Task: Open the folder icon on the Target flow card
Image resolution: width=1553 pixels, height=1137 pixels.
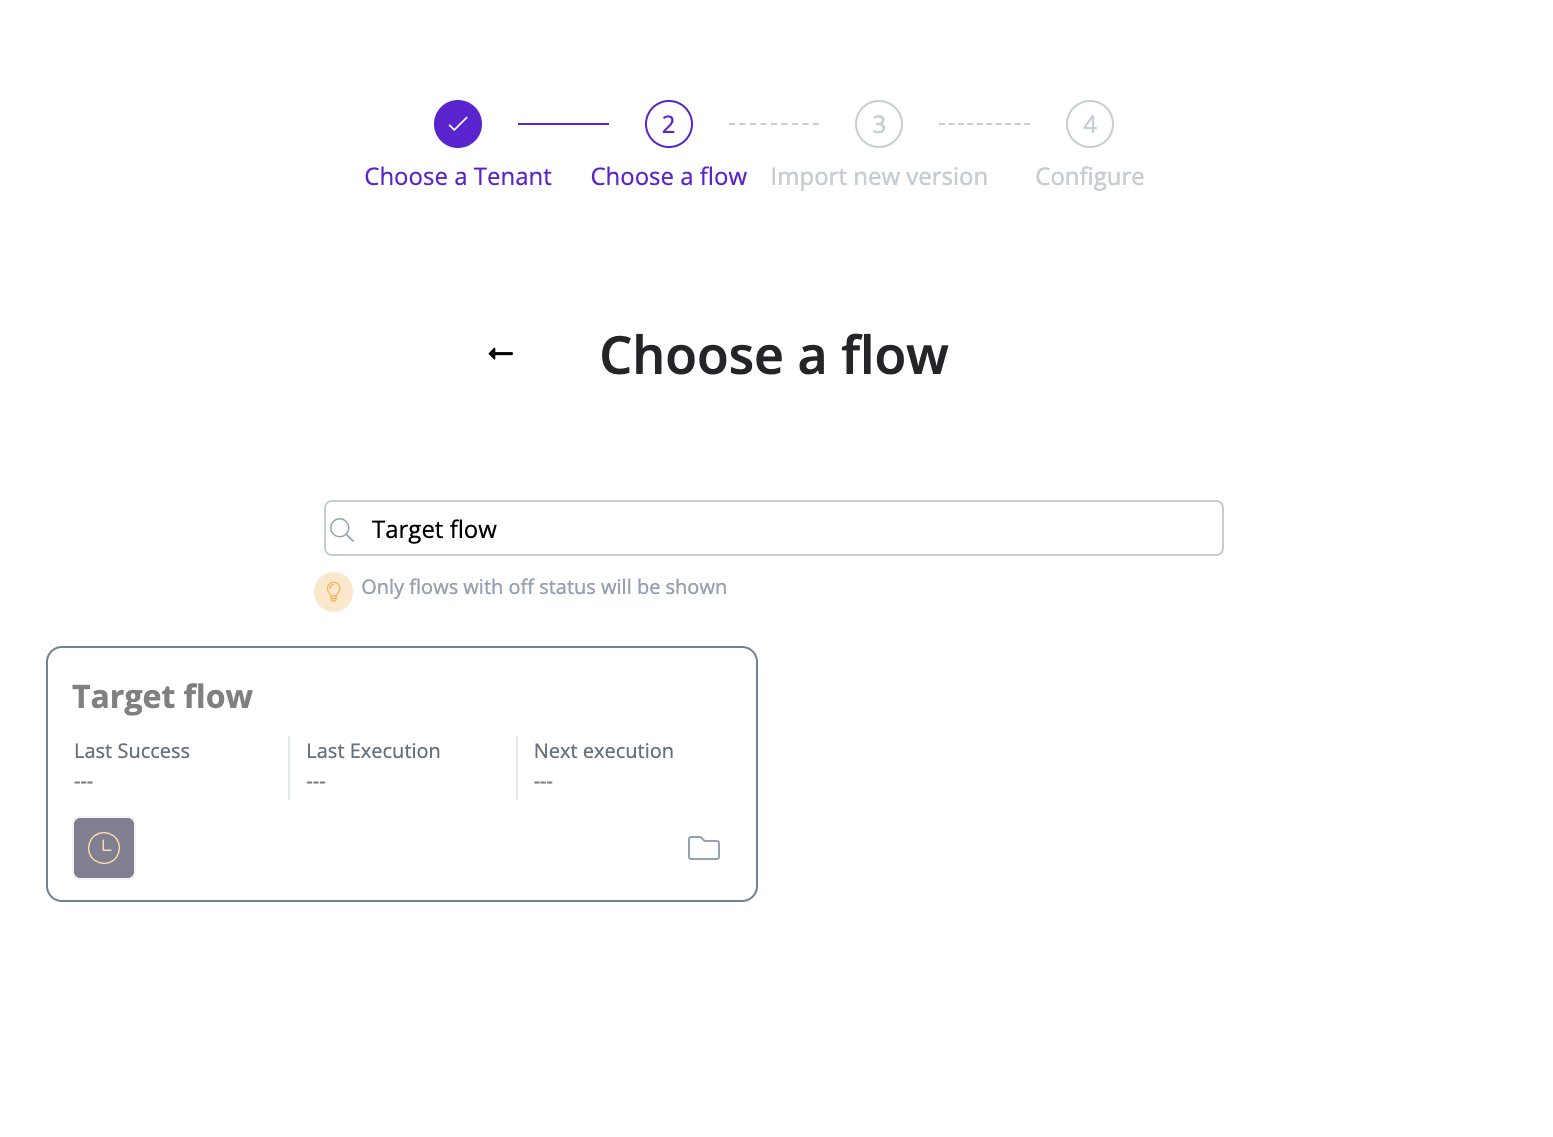Action: click(x=703, y=847)
